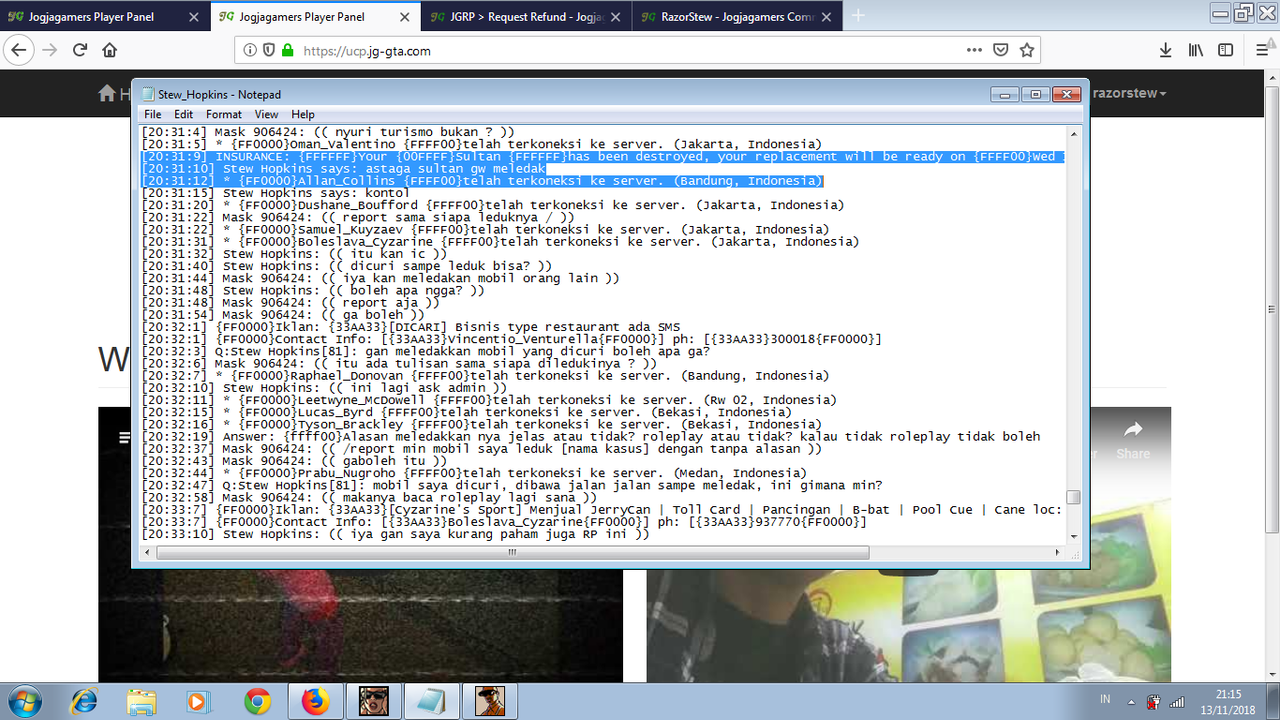Image resolution: width=1280 pixels, height=720 pixels.
Task: View the green padlock connection details
Action: (287, 51)
